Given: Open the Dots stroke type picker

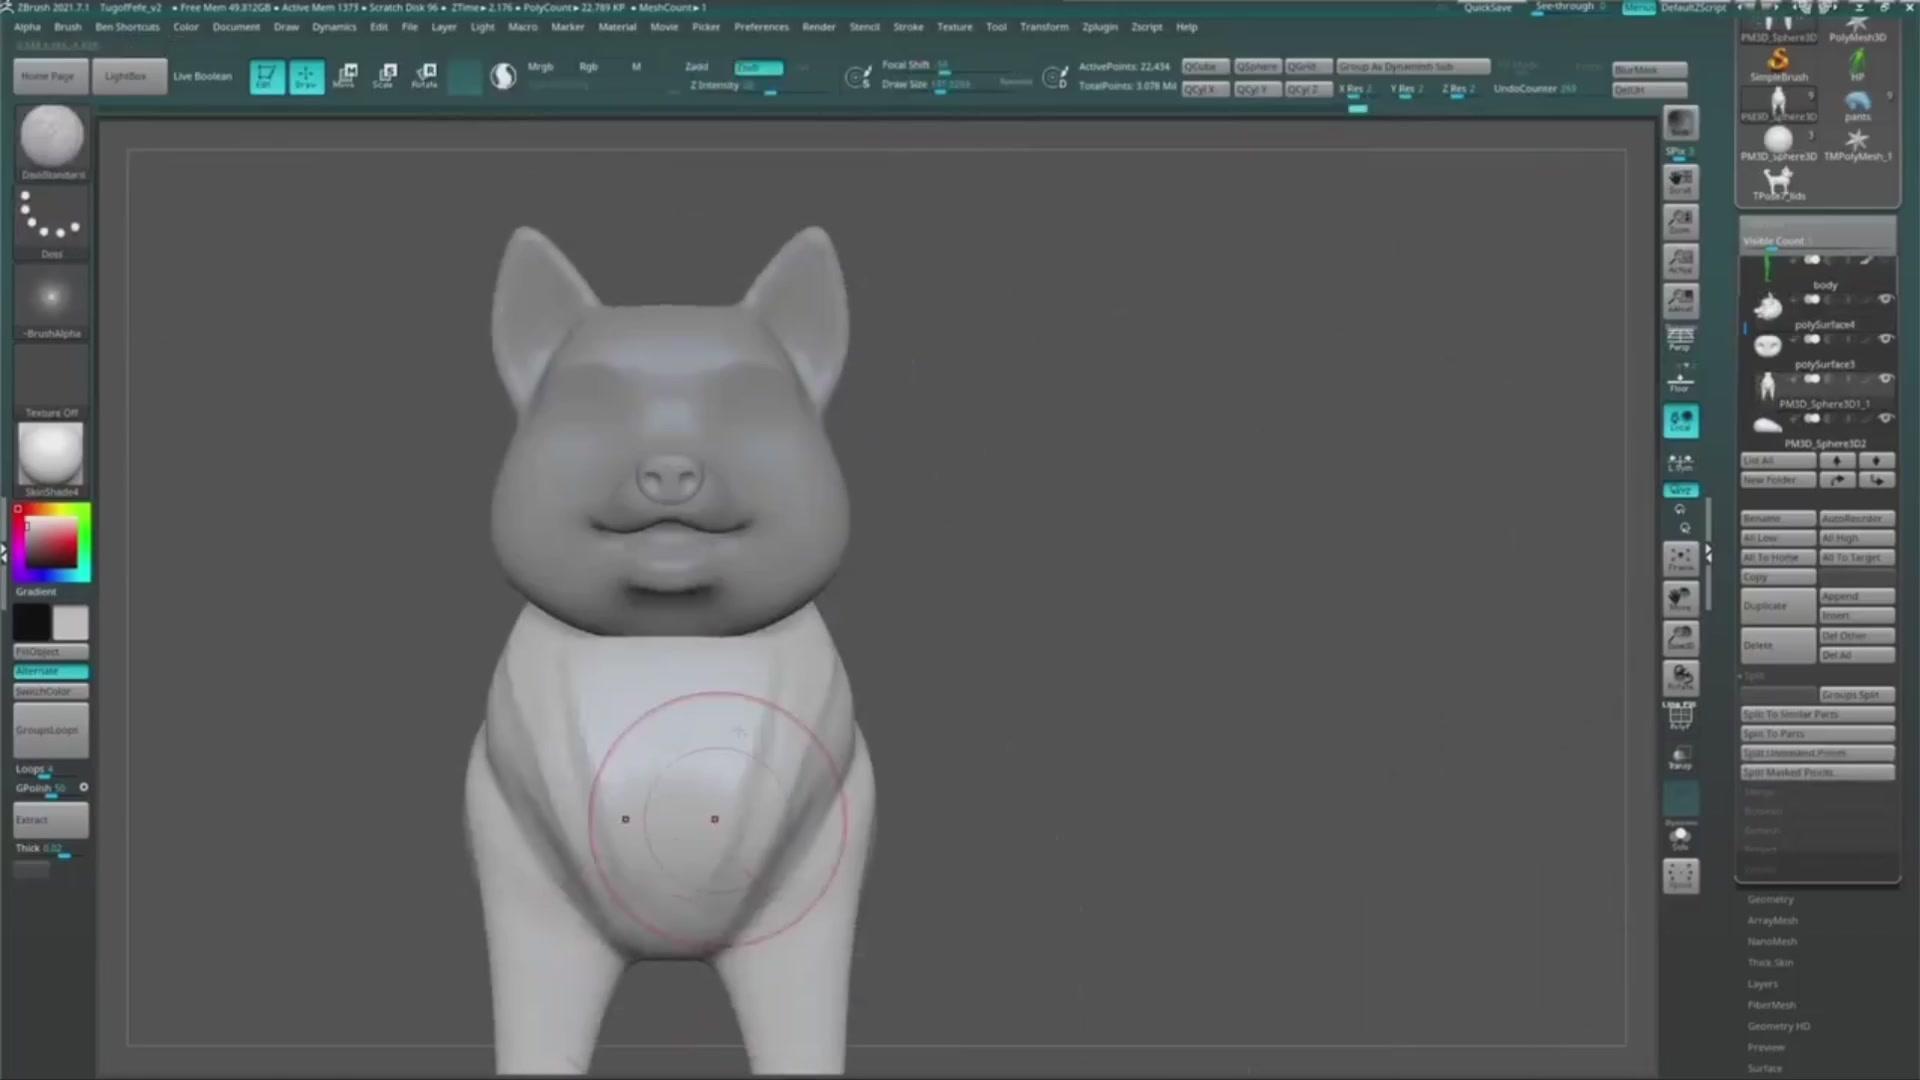Looking at the screenshot, I should (52, 218).
